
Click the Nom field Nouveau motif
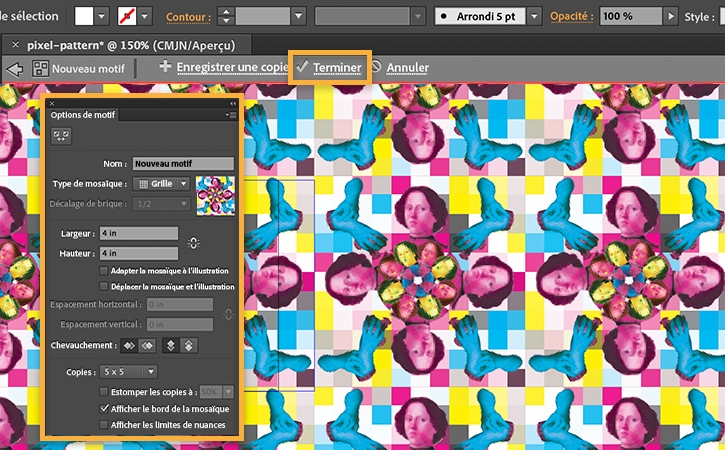183,164
